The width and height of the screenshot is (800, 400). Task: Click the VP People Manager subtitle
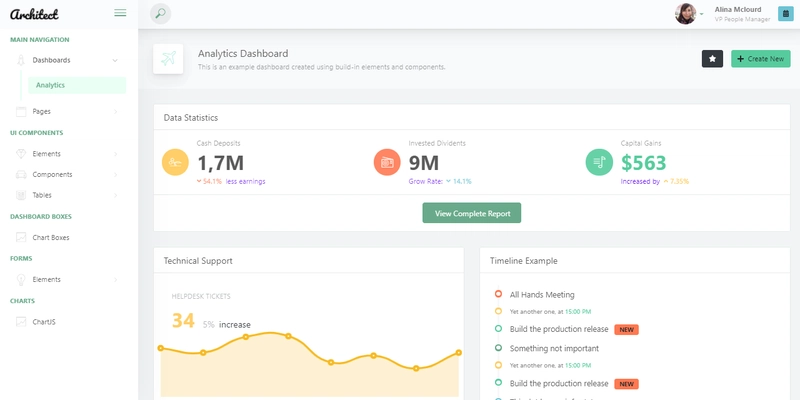tap(742, 19)
